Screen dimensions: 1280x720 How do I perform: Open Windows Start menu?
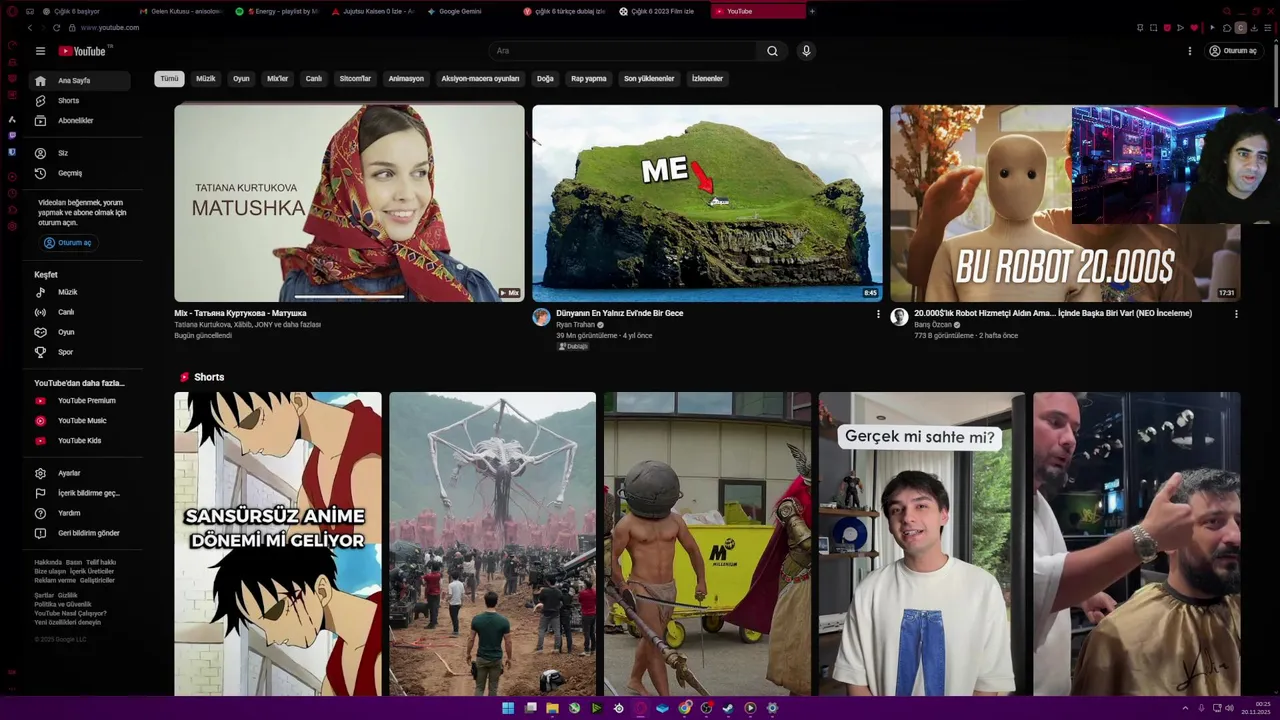pyautogui.click(x=508, y=708)
